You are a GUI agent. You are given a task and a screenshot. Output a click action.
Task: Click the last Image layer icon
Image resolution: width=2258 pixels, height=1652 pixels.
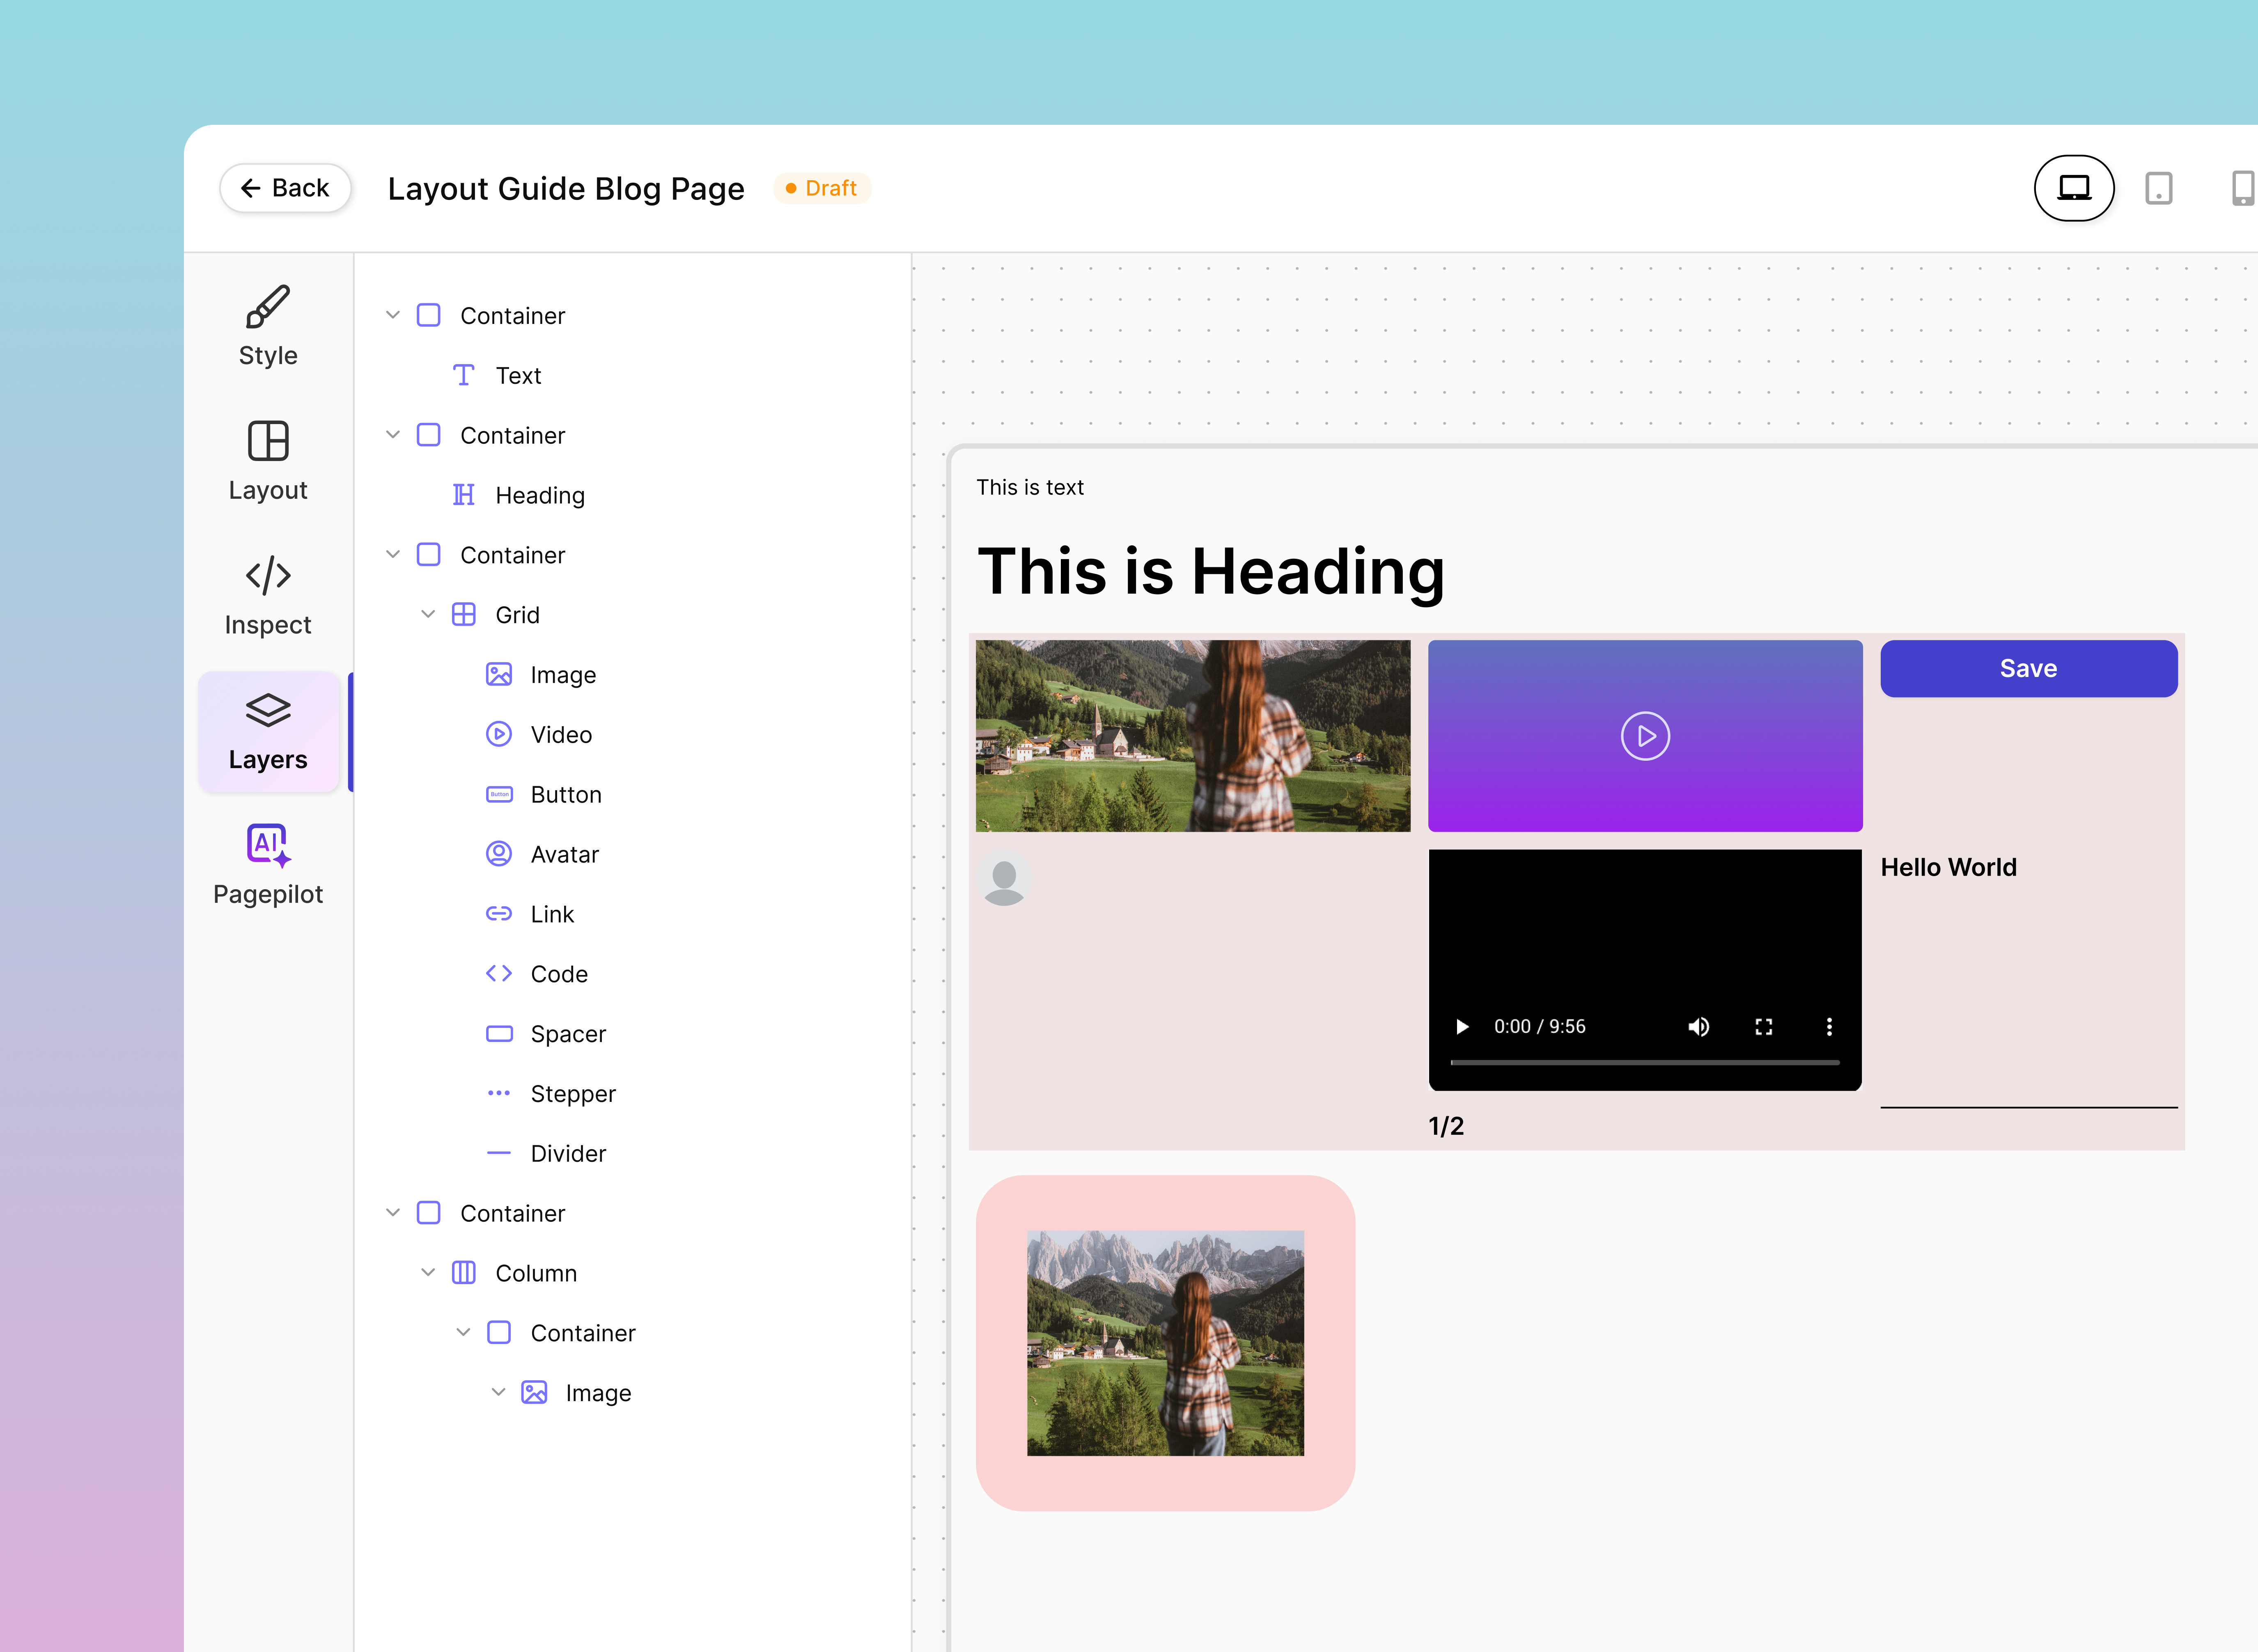tap(534, 1392)
